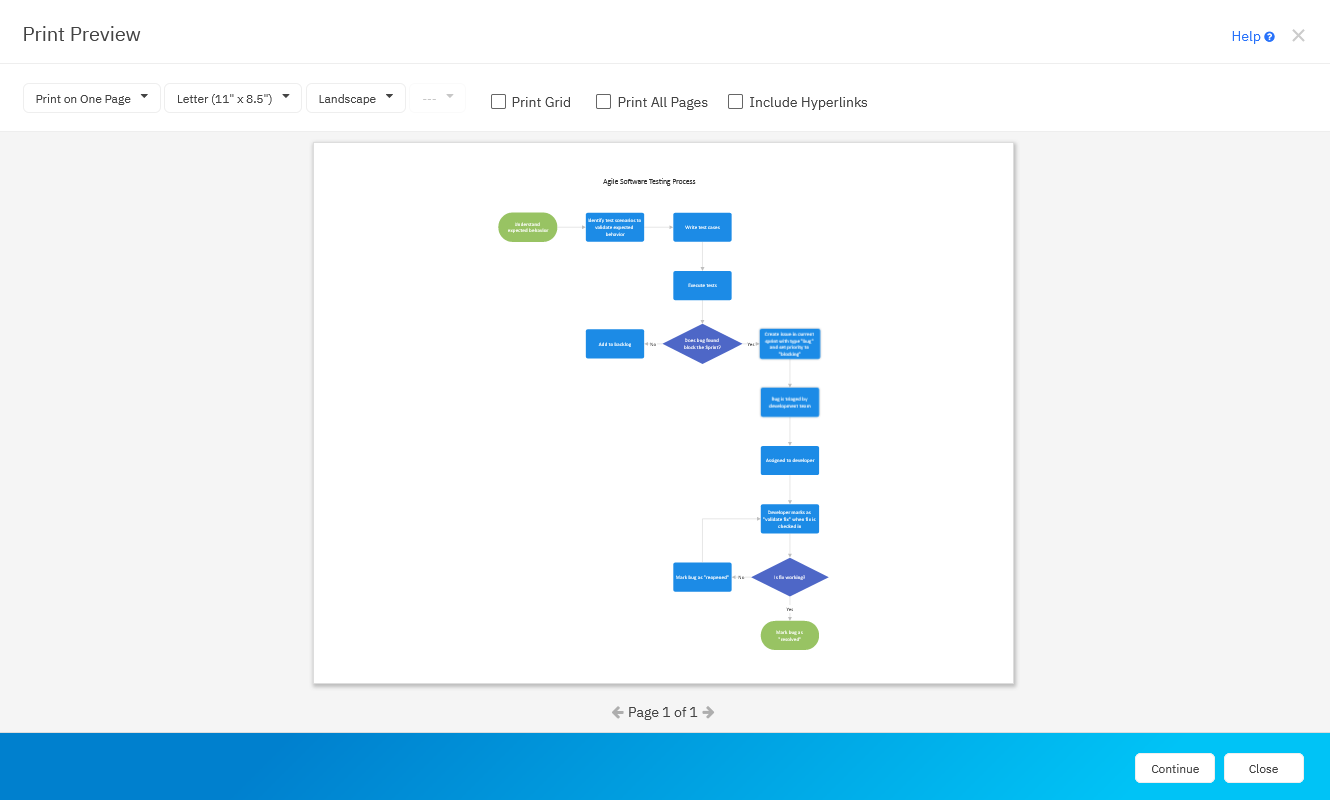The image size is (1330, 800).
Task: Toggle the Print All Pages checkbox
Action: pos(603,101)
